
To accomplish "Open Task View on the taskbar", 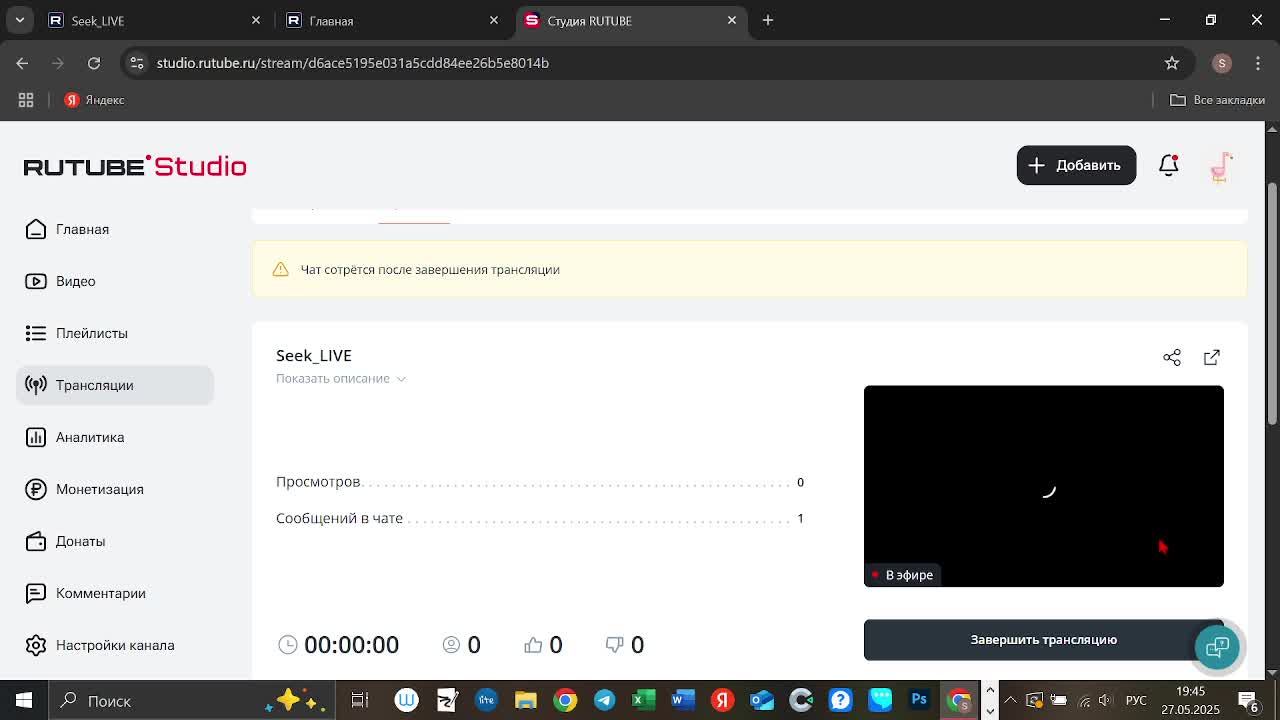I will 360,701.
